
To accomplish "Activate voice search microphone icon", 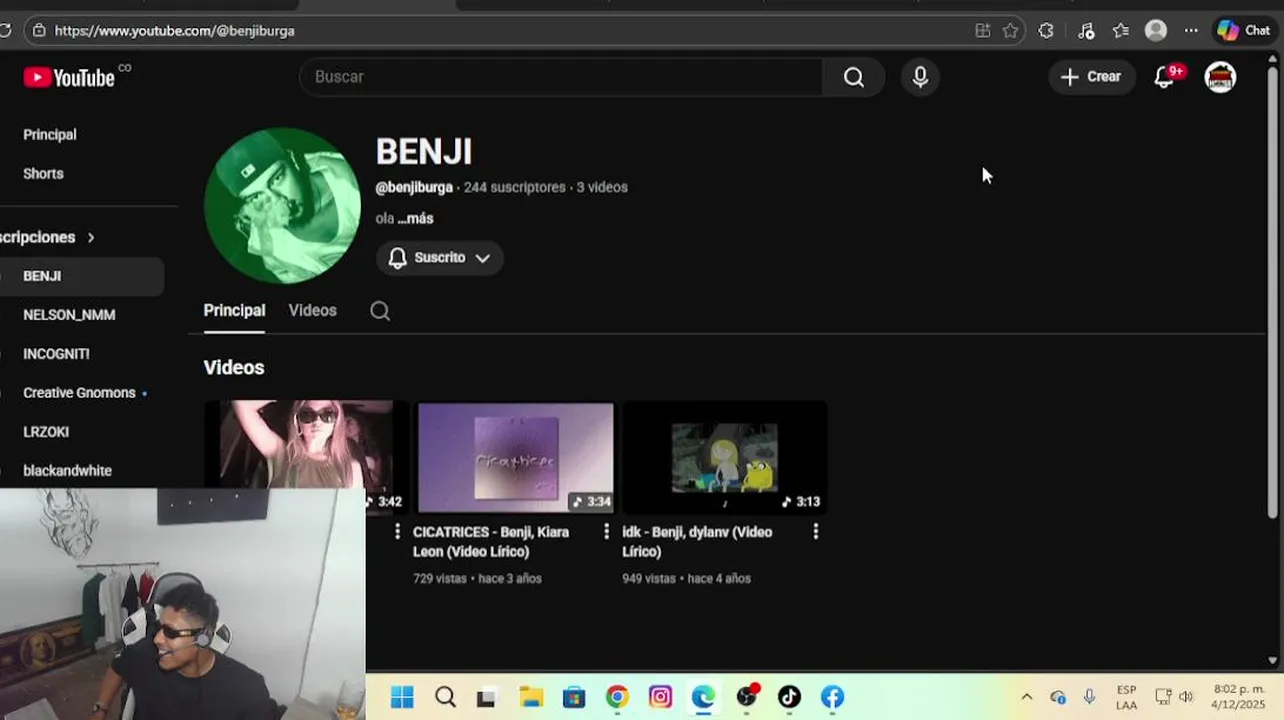I will [x=920, y=77].
